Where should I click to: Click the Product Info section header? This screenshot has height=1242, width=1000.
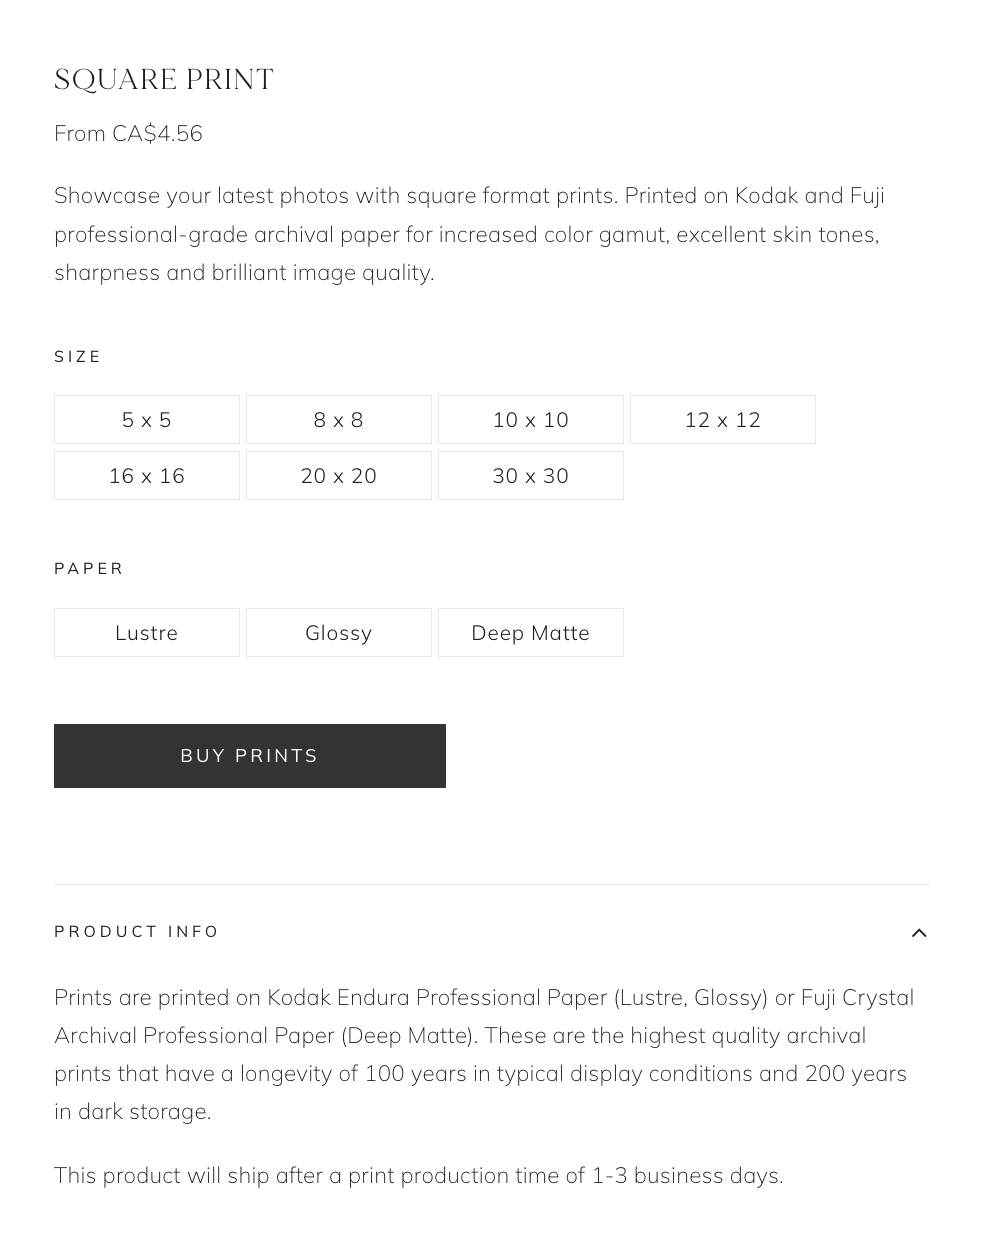tap(137, 932)
